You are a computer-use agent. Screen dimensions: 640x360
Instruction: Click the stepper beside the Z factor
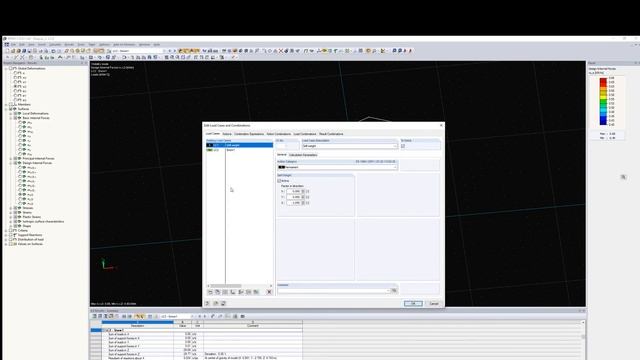[303, 202]
